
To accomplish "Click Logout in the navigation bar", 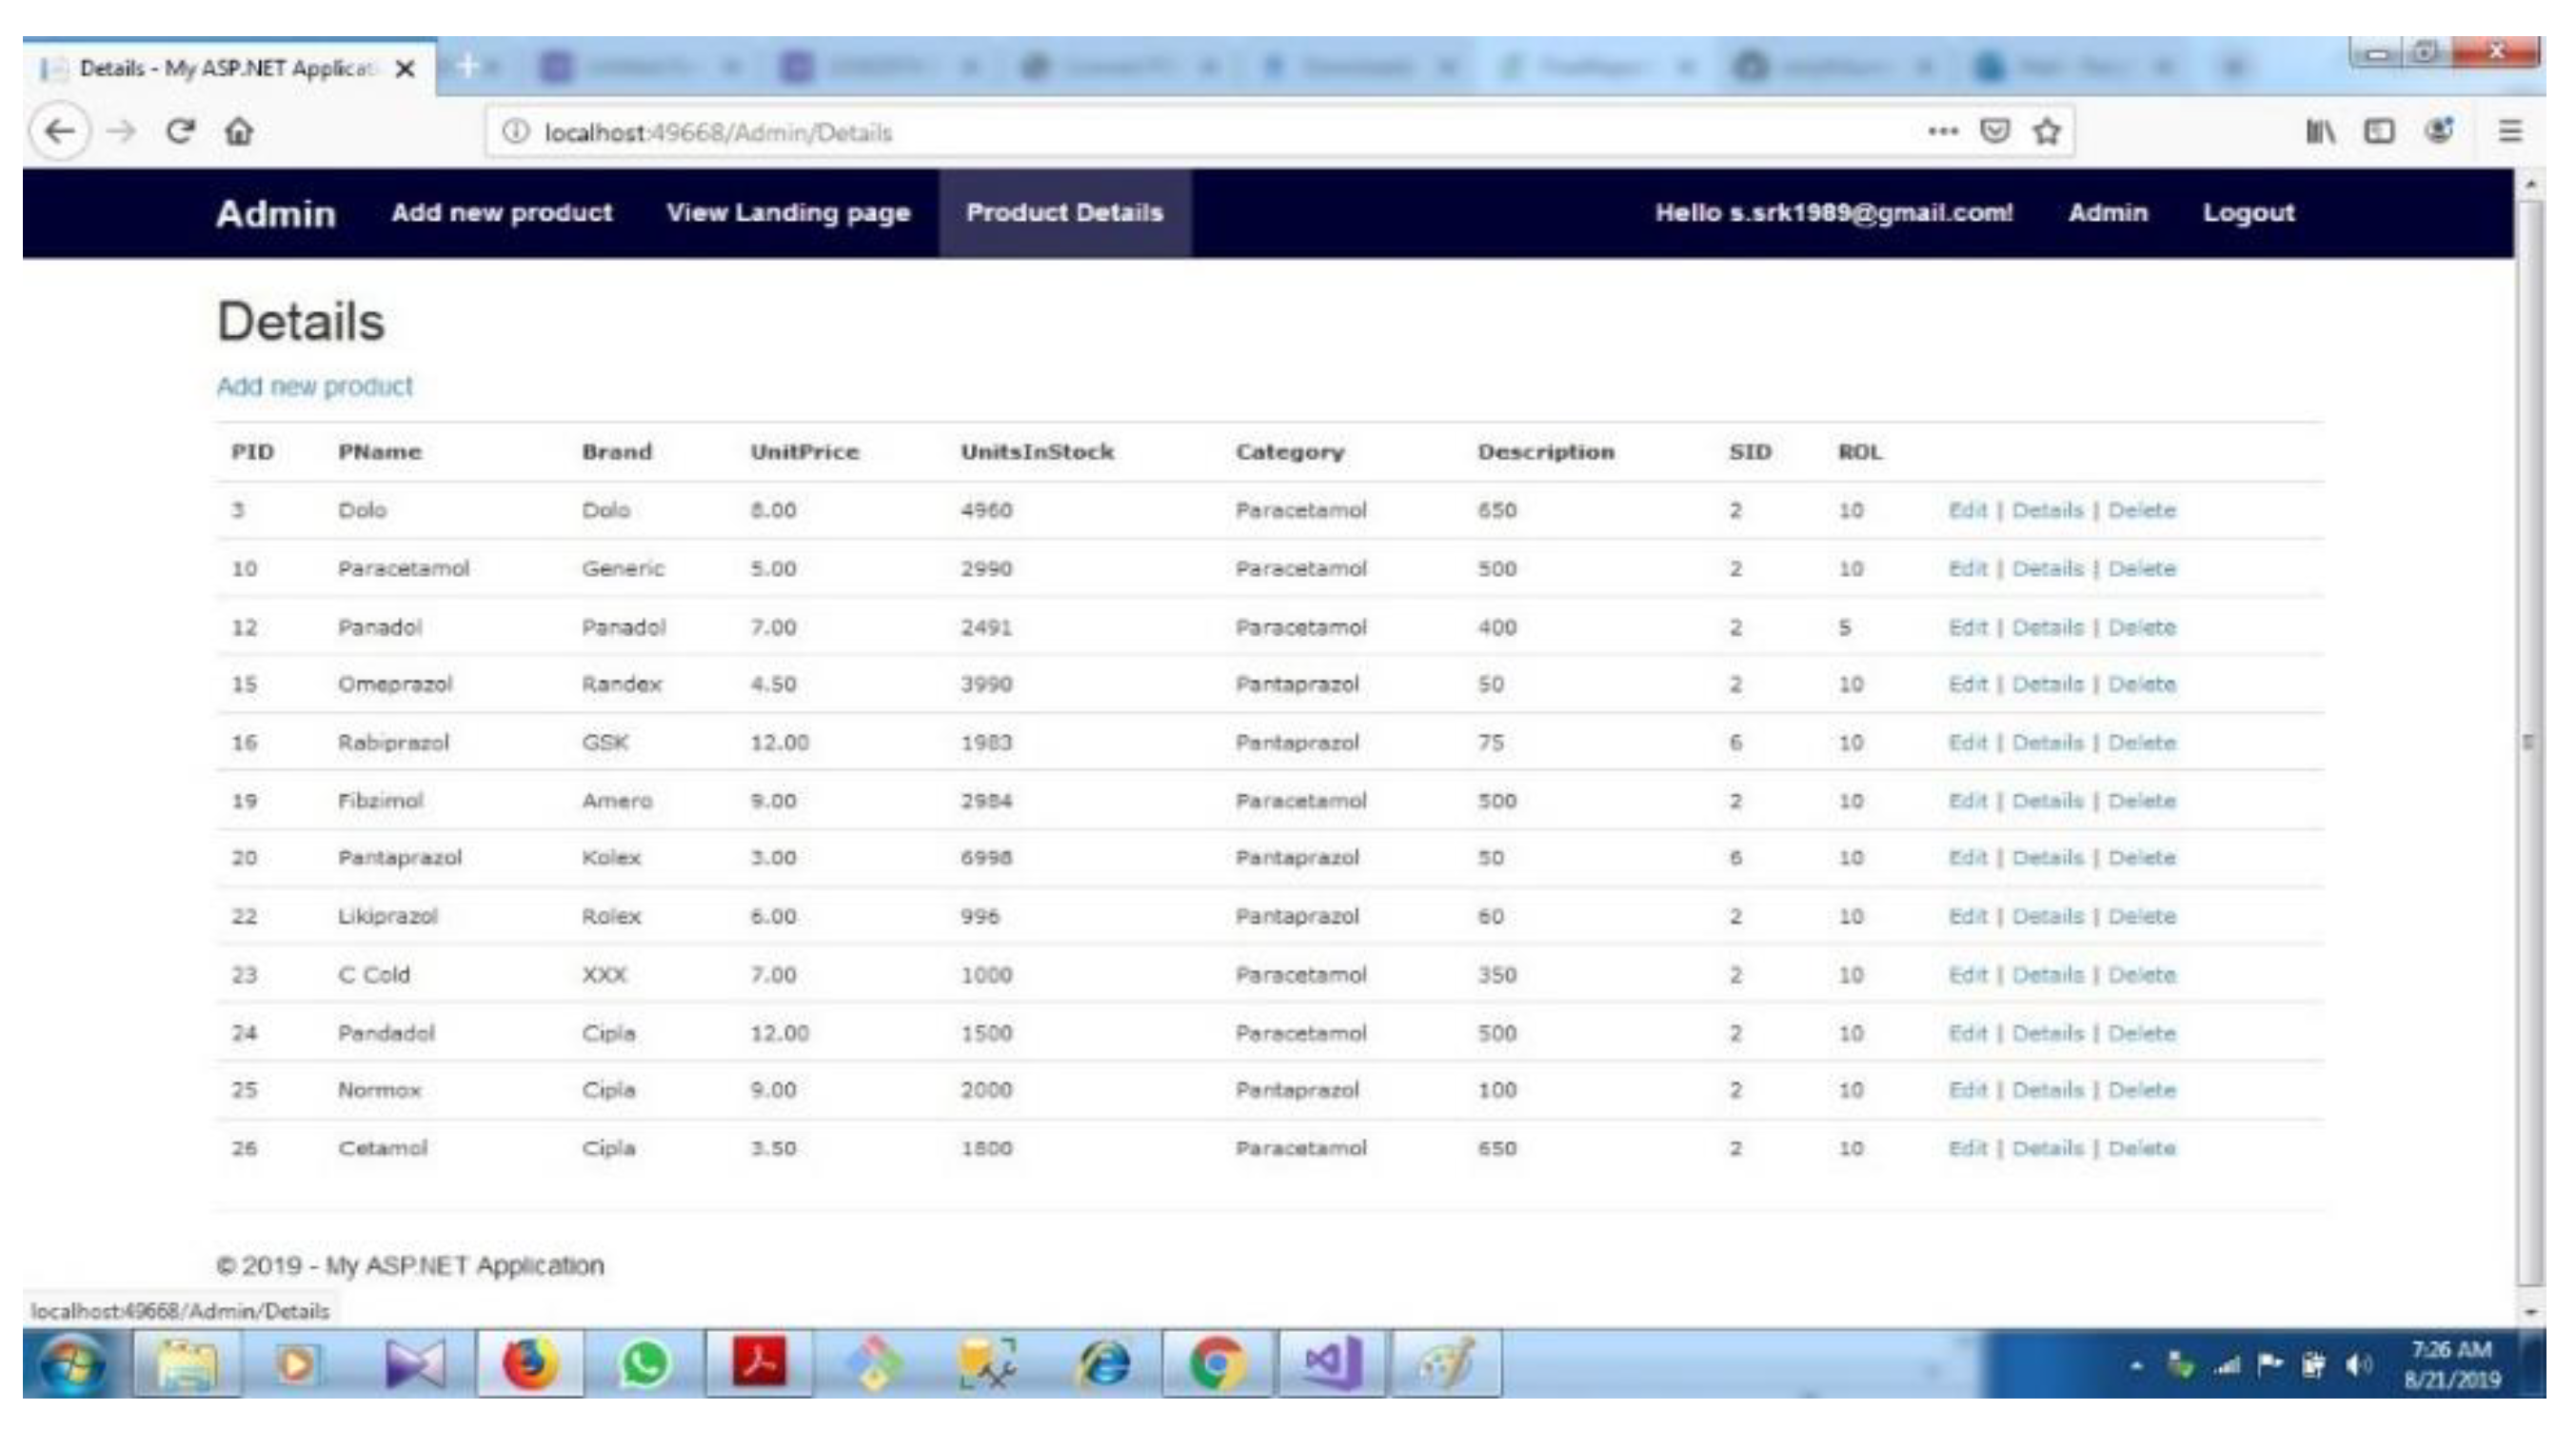I will point(2247,212).
